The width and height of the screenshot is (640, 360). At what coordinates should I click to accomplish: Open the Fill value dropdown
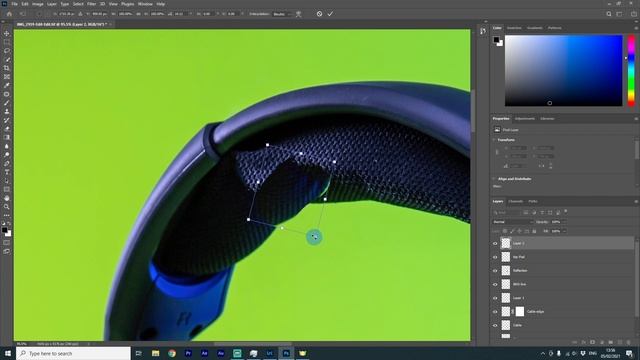point(564,231)
